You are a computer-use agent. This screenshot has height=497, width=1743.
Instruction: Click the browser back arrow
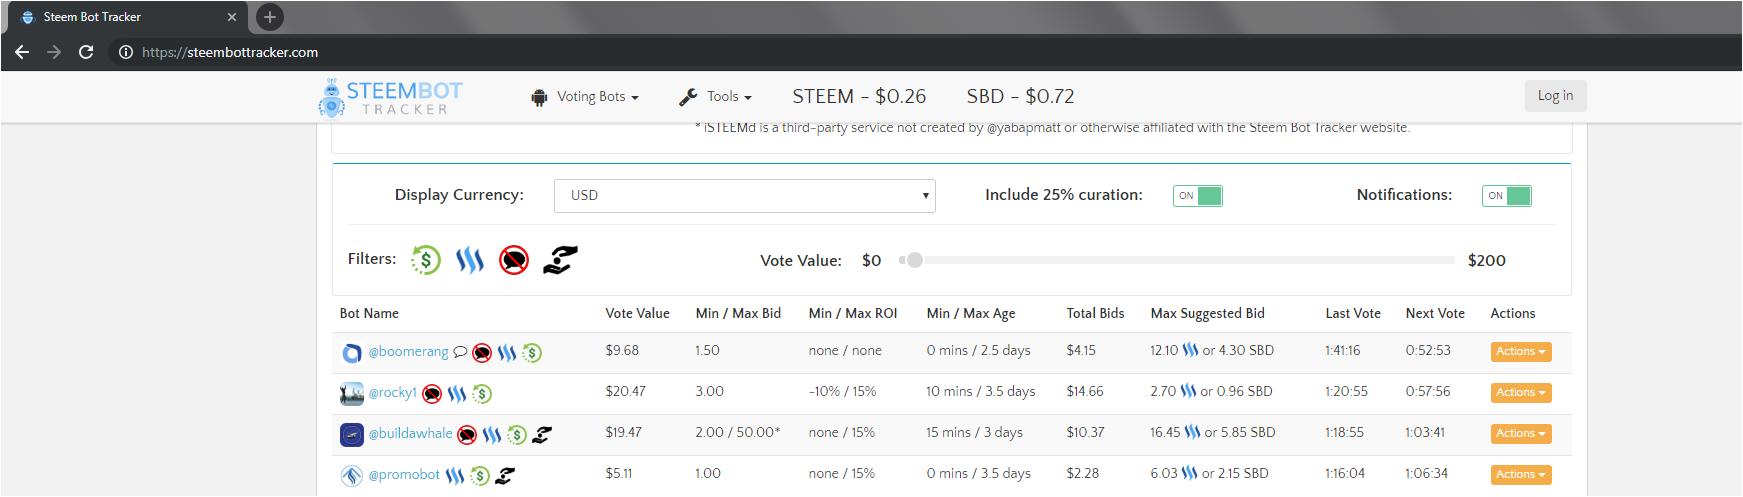pyautogui.click(x=22, y=52)
